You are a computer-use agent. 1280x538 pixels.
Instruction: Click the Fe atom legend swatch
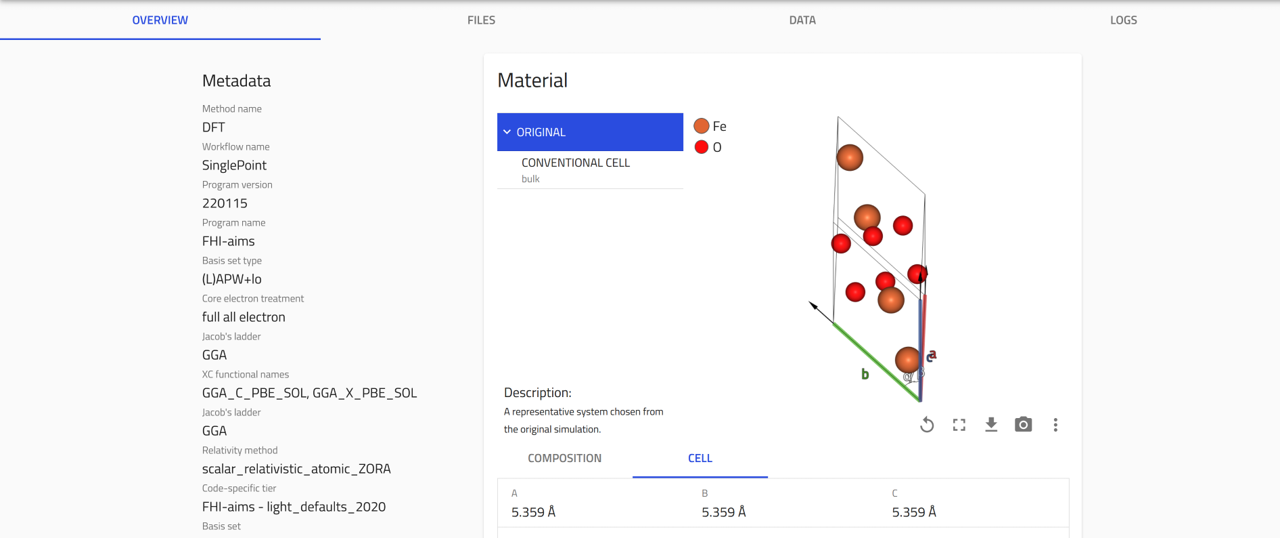701,126
